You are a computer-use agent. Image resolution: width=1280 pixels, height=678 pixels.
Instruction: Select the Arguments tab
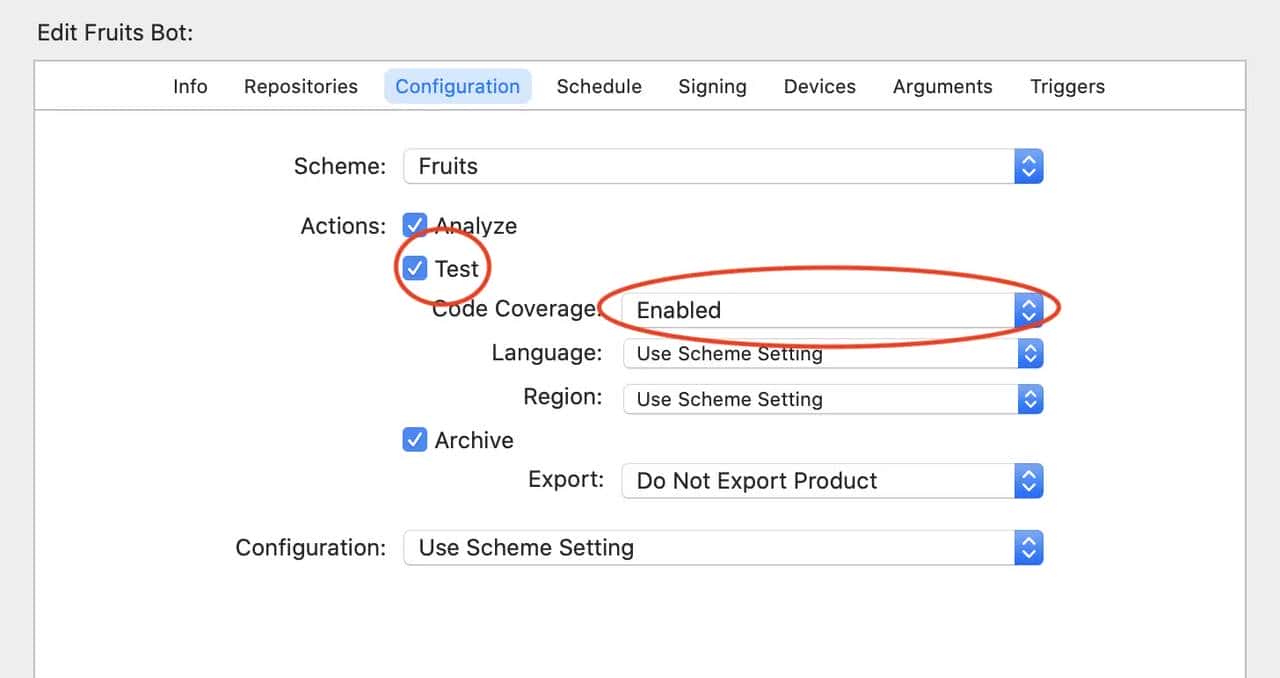(942, 86)
